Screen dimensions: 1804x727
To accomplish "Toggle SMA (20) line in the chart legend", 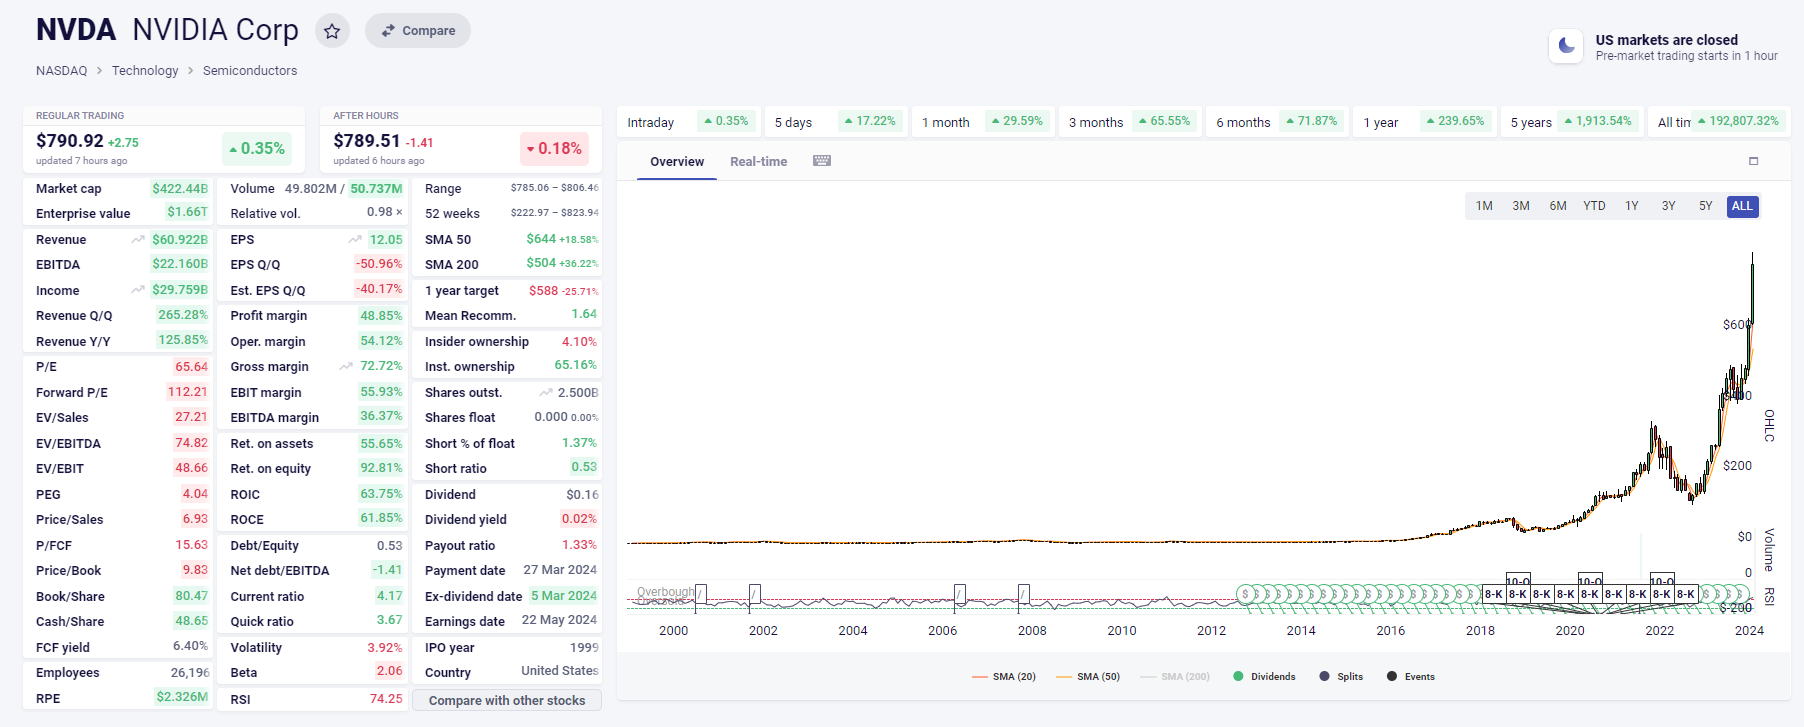I will [1003, 677].
